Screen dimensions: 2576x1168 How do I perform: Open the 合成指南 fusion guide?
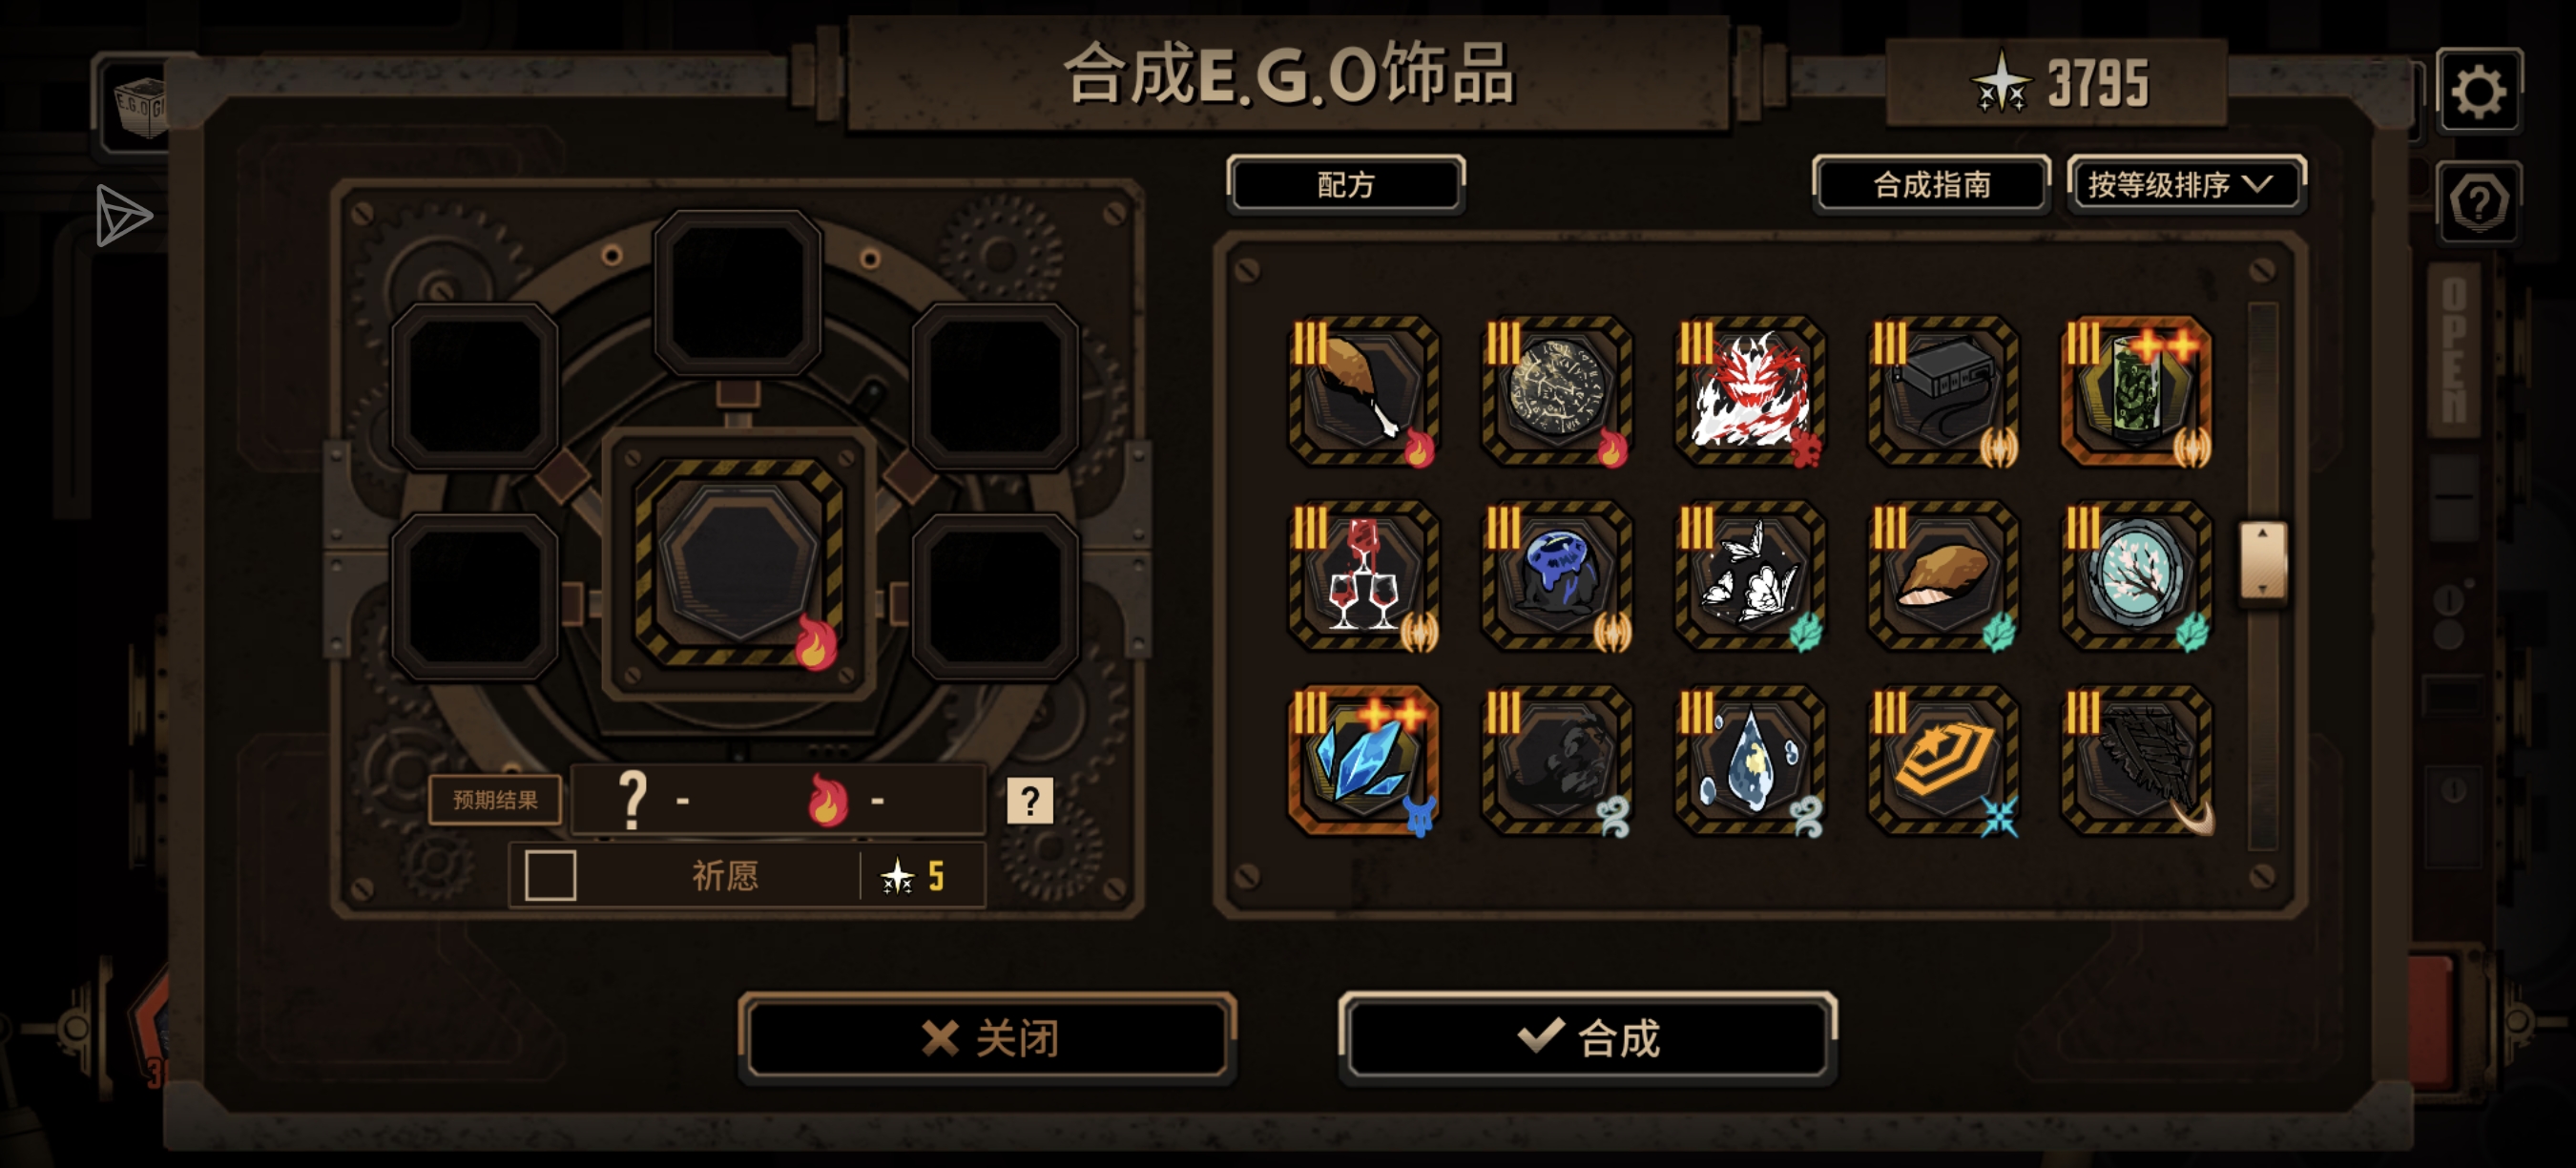[x=1931, y=184]
